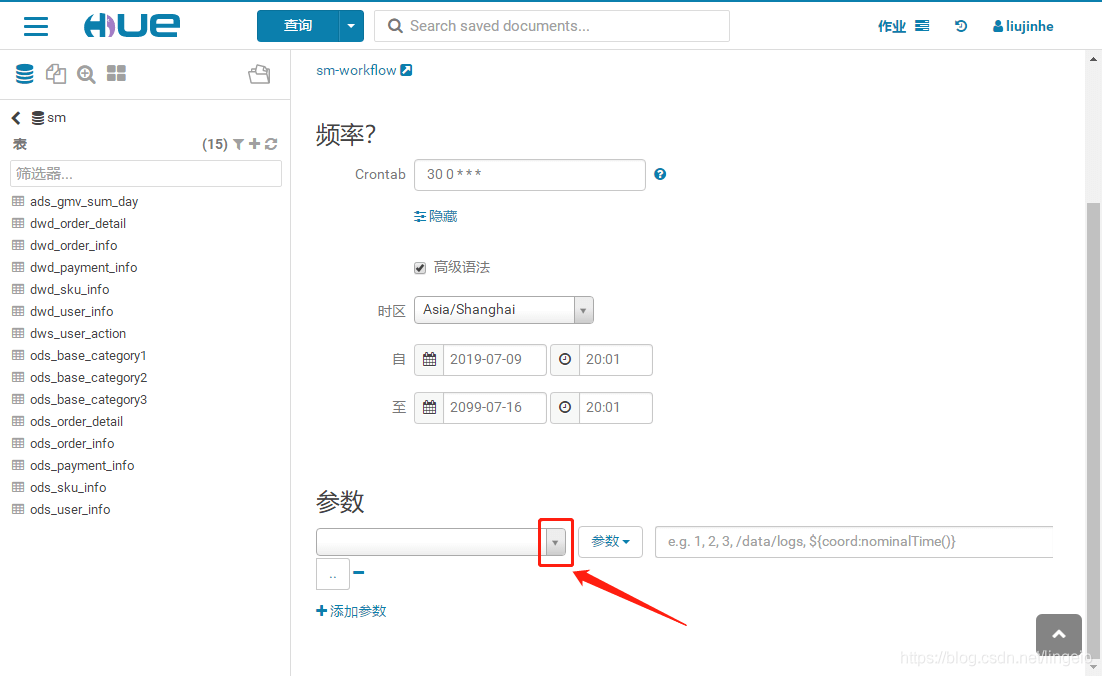Click the sm database name

click(x=56, y=117)
